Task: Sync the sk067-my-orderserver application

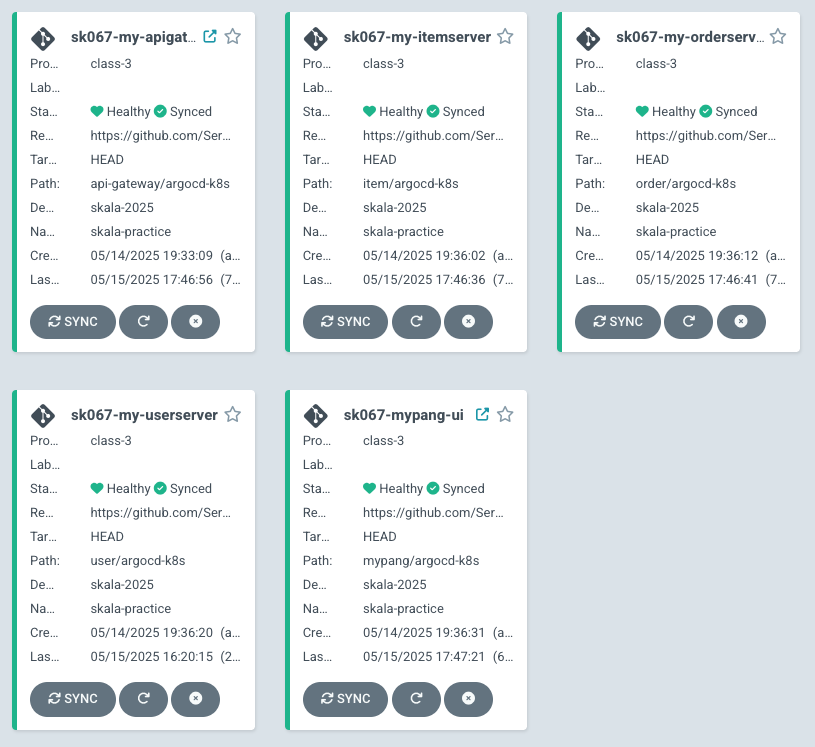Action: click(617, 322)
